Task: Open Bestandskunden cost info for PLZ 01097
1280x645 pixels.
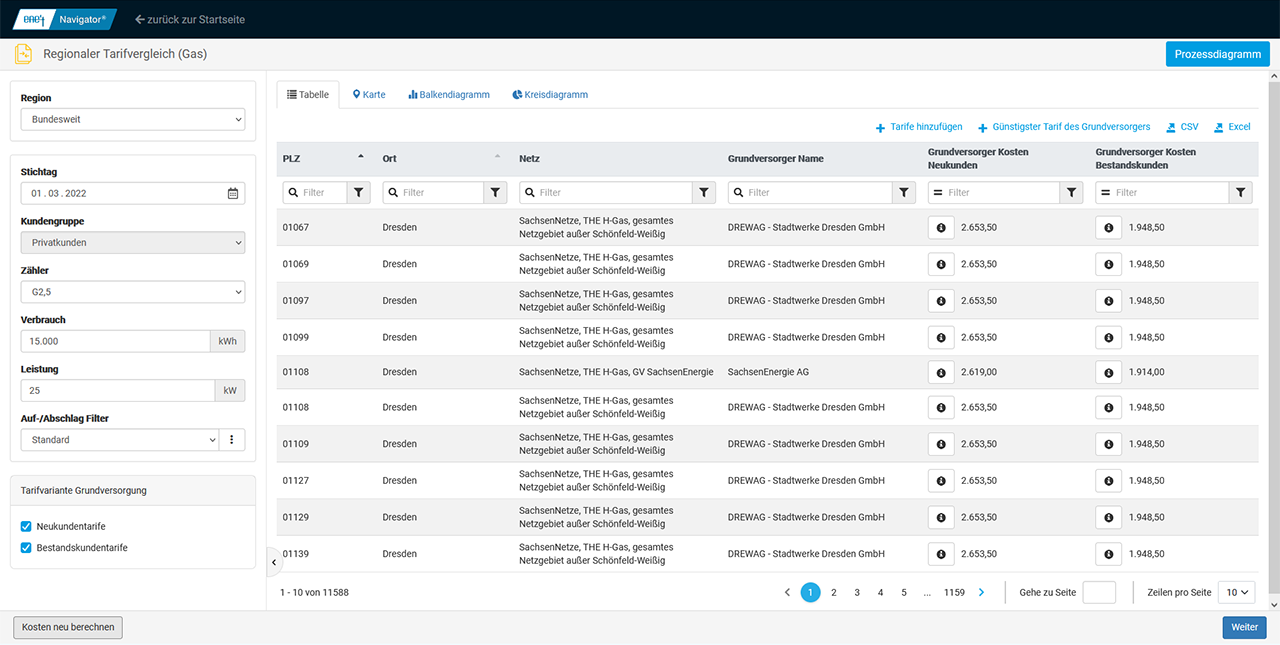Action: point(1109,301)
